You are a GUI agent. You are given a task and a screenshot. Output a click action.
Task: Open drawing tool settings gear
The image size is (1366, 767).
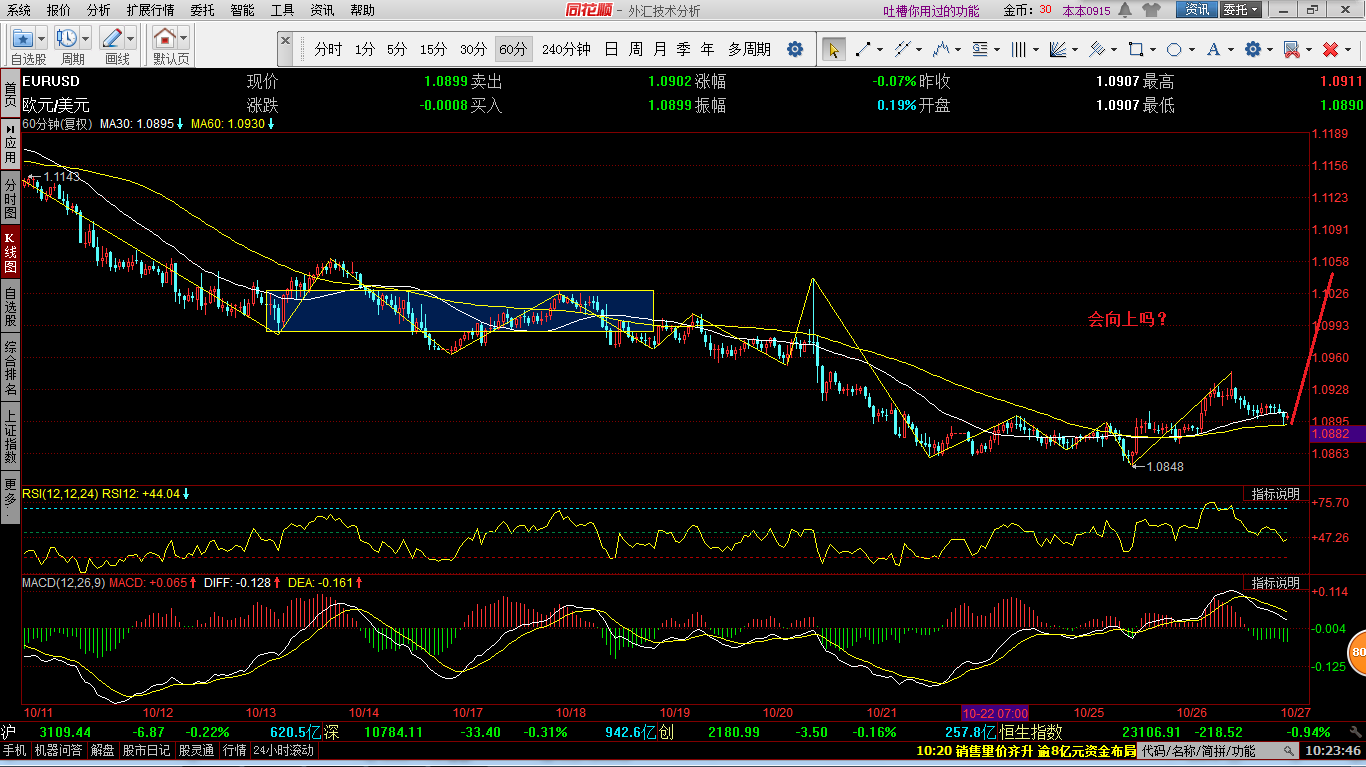(x=1252, y=49)
